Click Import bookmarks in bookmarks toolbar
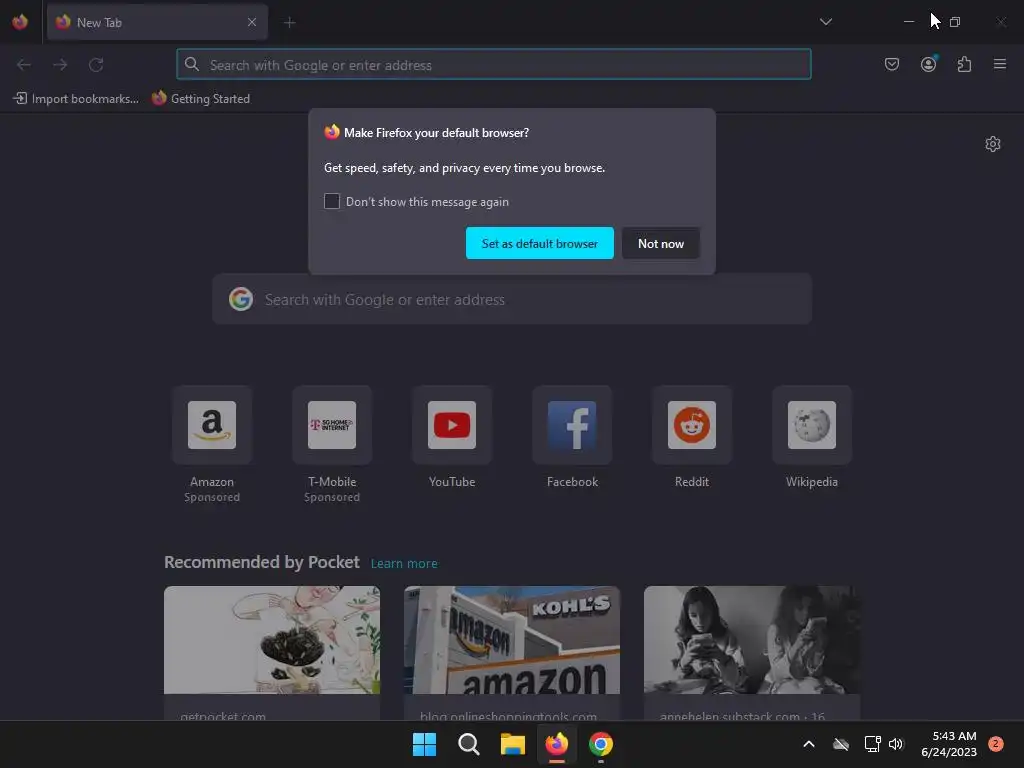 [76, 99]
